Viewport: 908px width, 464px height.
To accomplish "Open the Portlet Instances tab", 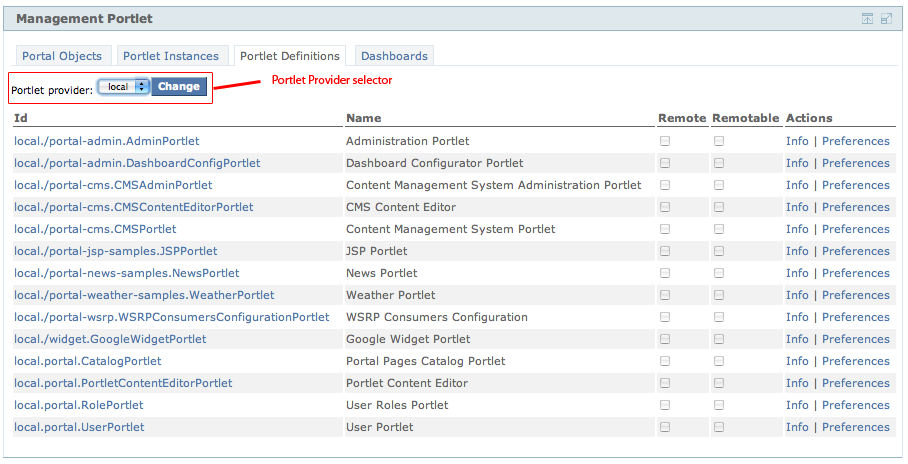I will point(169,56).
